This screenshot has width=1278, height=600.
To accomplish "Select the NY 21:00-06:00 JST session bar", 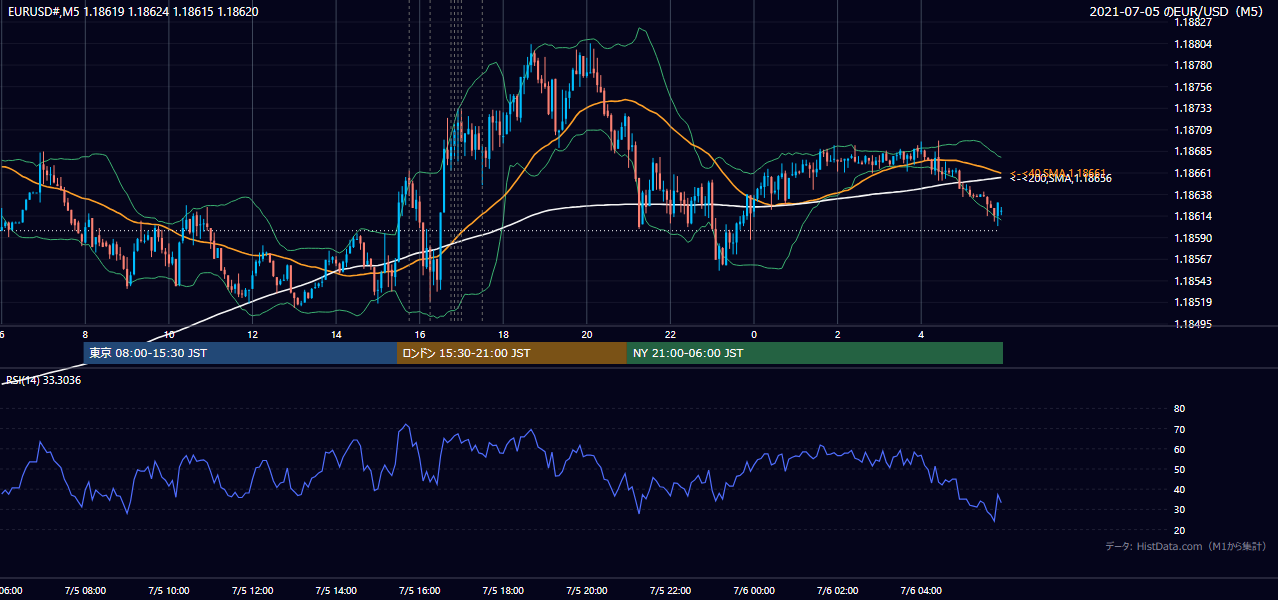I will pyautogui.click(x=815, y=353).
